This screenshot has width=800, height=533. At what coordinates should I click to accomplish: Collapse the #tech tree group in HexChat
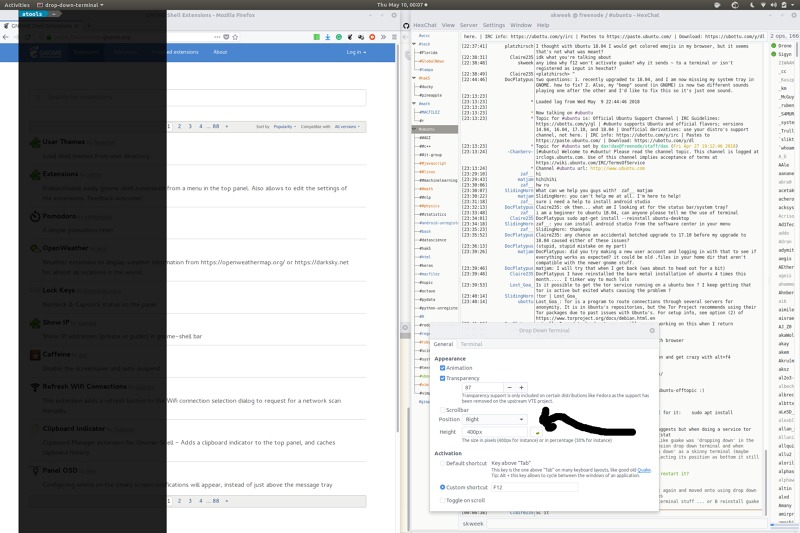click(x=414, y=44)
